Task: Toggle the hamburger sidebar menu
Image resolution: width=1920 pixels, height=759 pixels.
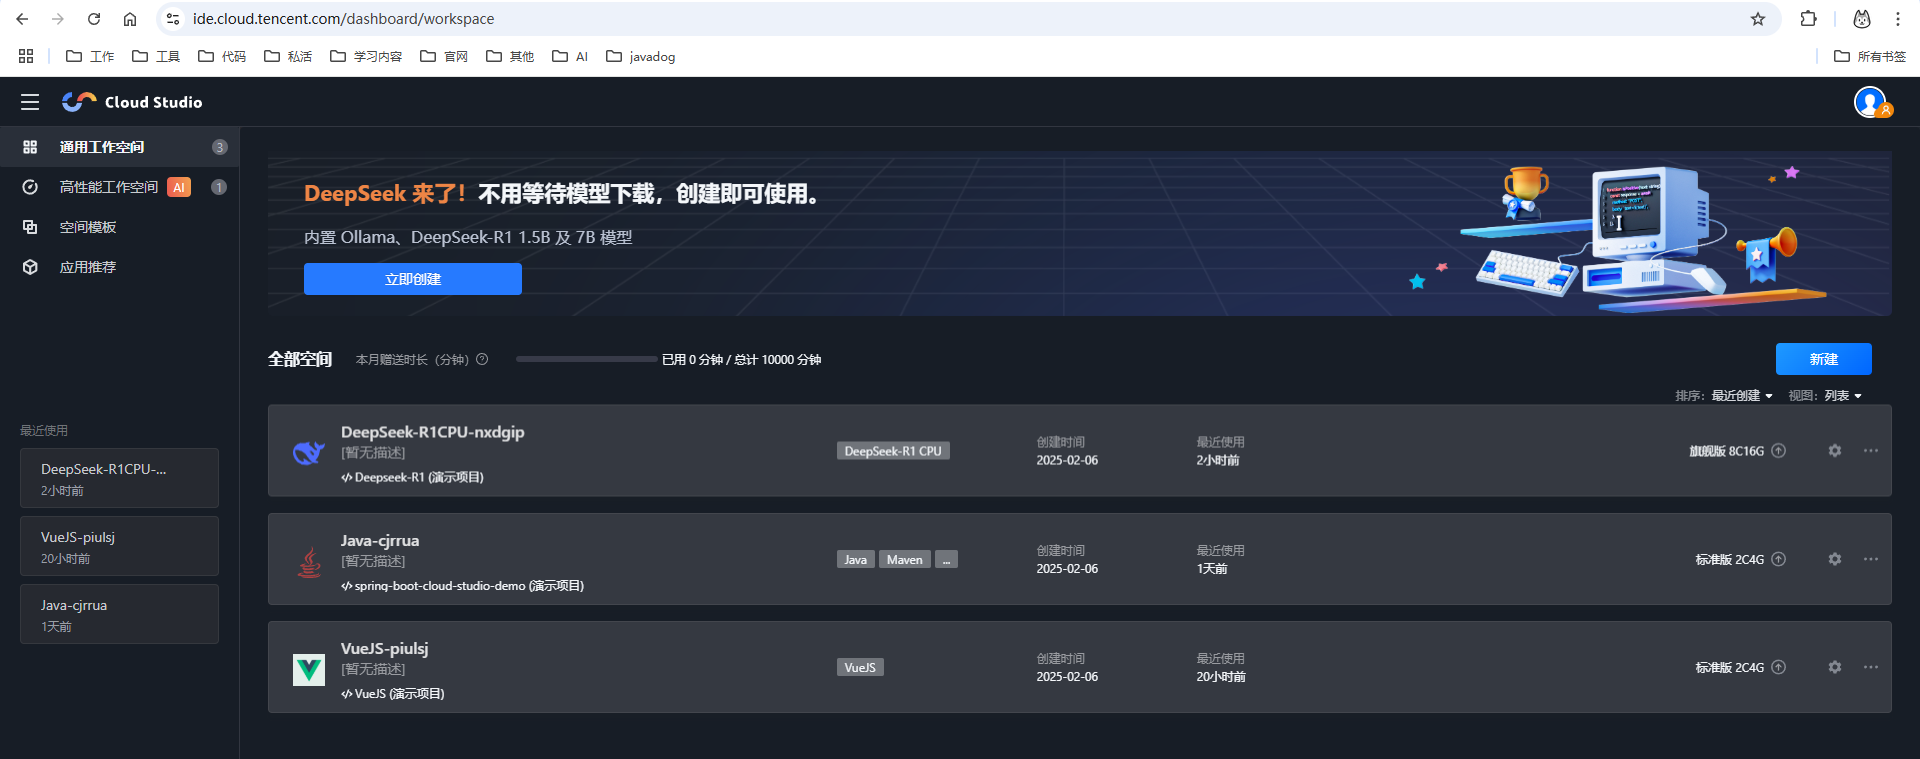Action: pos(30,102)
